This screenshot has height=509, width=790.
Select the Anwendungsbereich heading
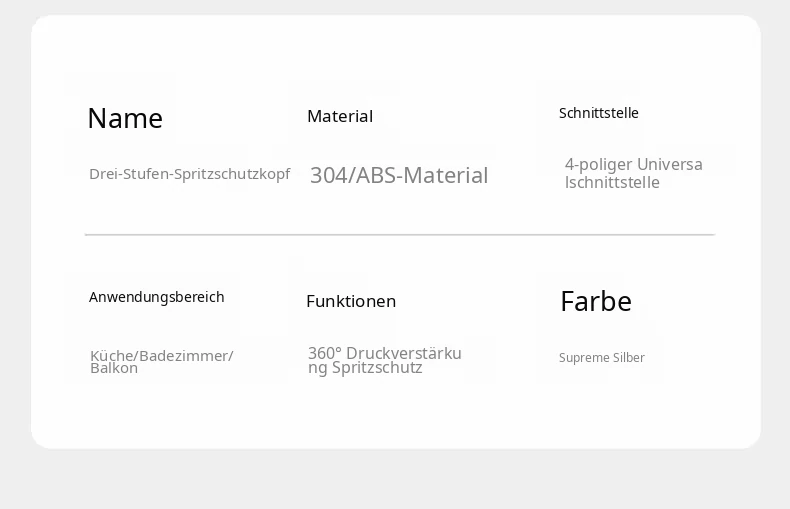(x=157, y=297)
